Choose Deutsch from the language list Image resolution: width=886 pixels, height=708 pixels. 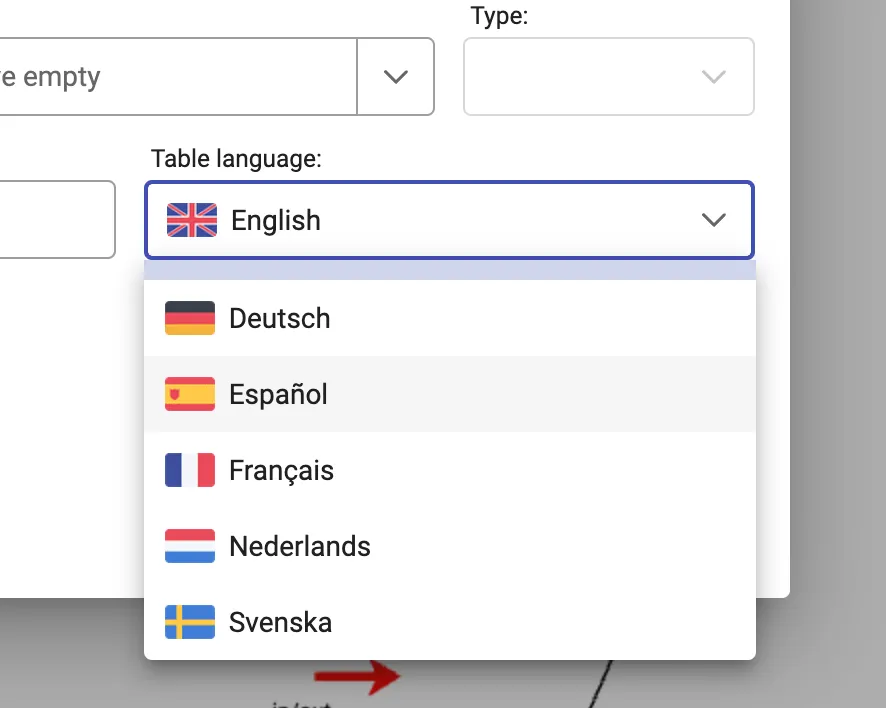[x=279, y=318]
